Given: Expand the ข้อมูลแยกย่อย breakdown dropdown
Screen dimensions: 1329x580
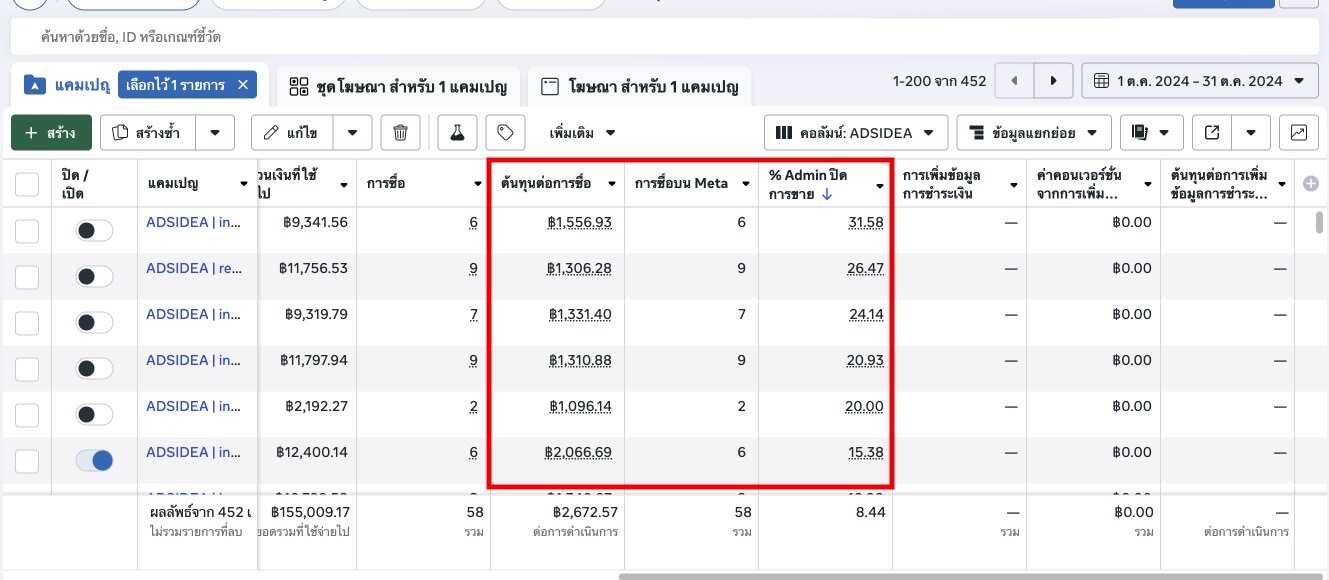Looking at the screenshot, I should point(1033,133).
